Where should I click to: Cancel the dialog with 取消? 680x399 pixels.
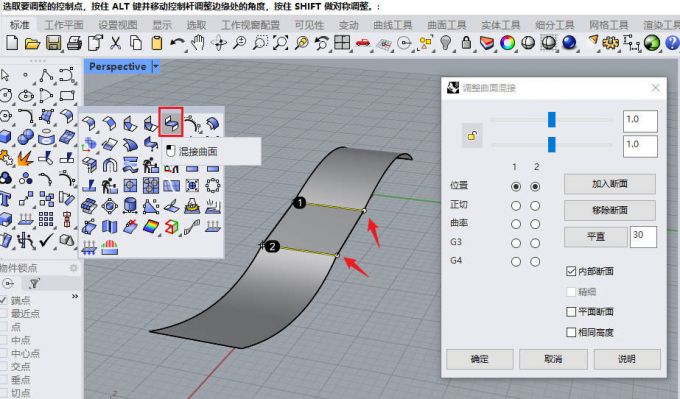point(553,359)
